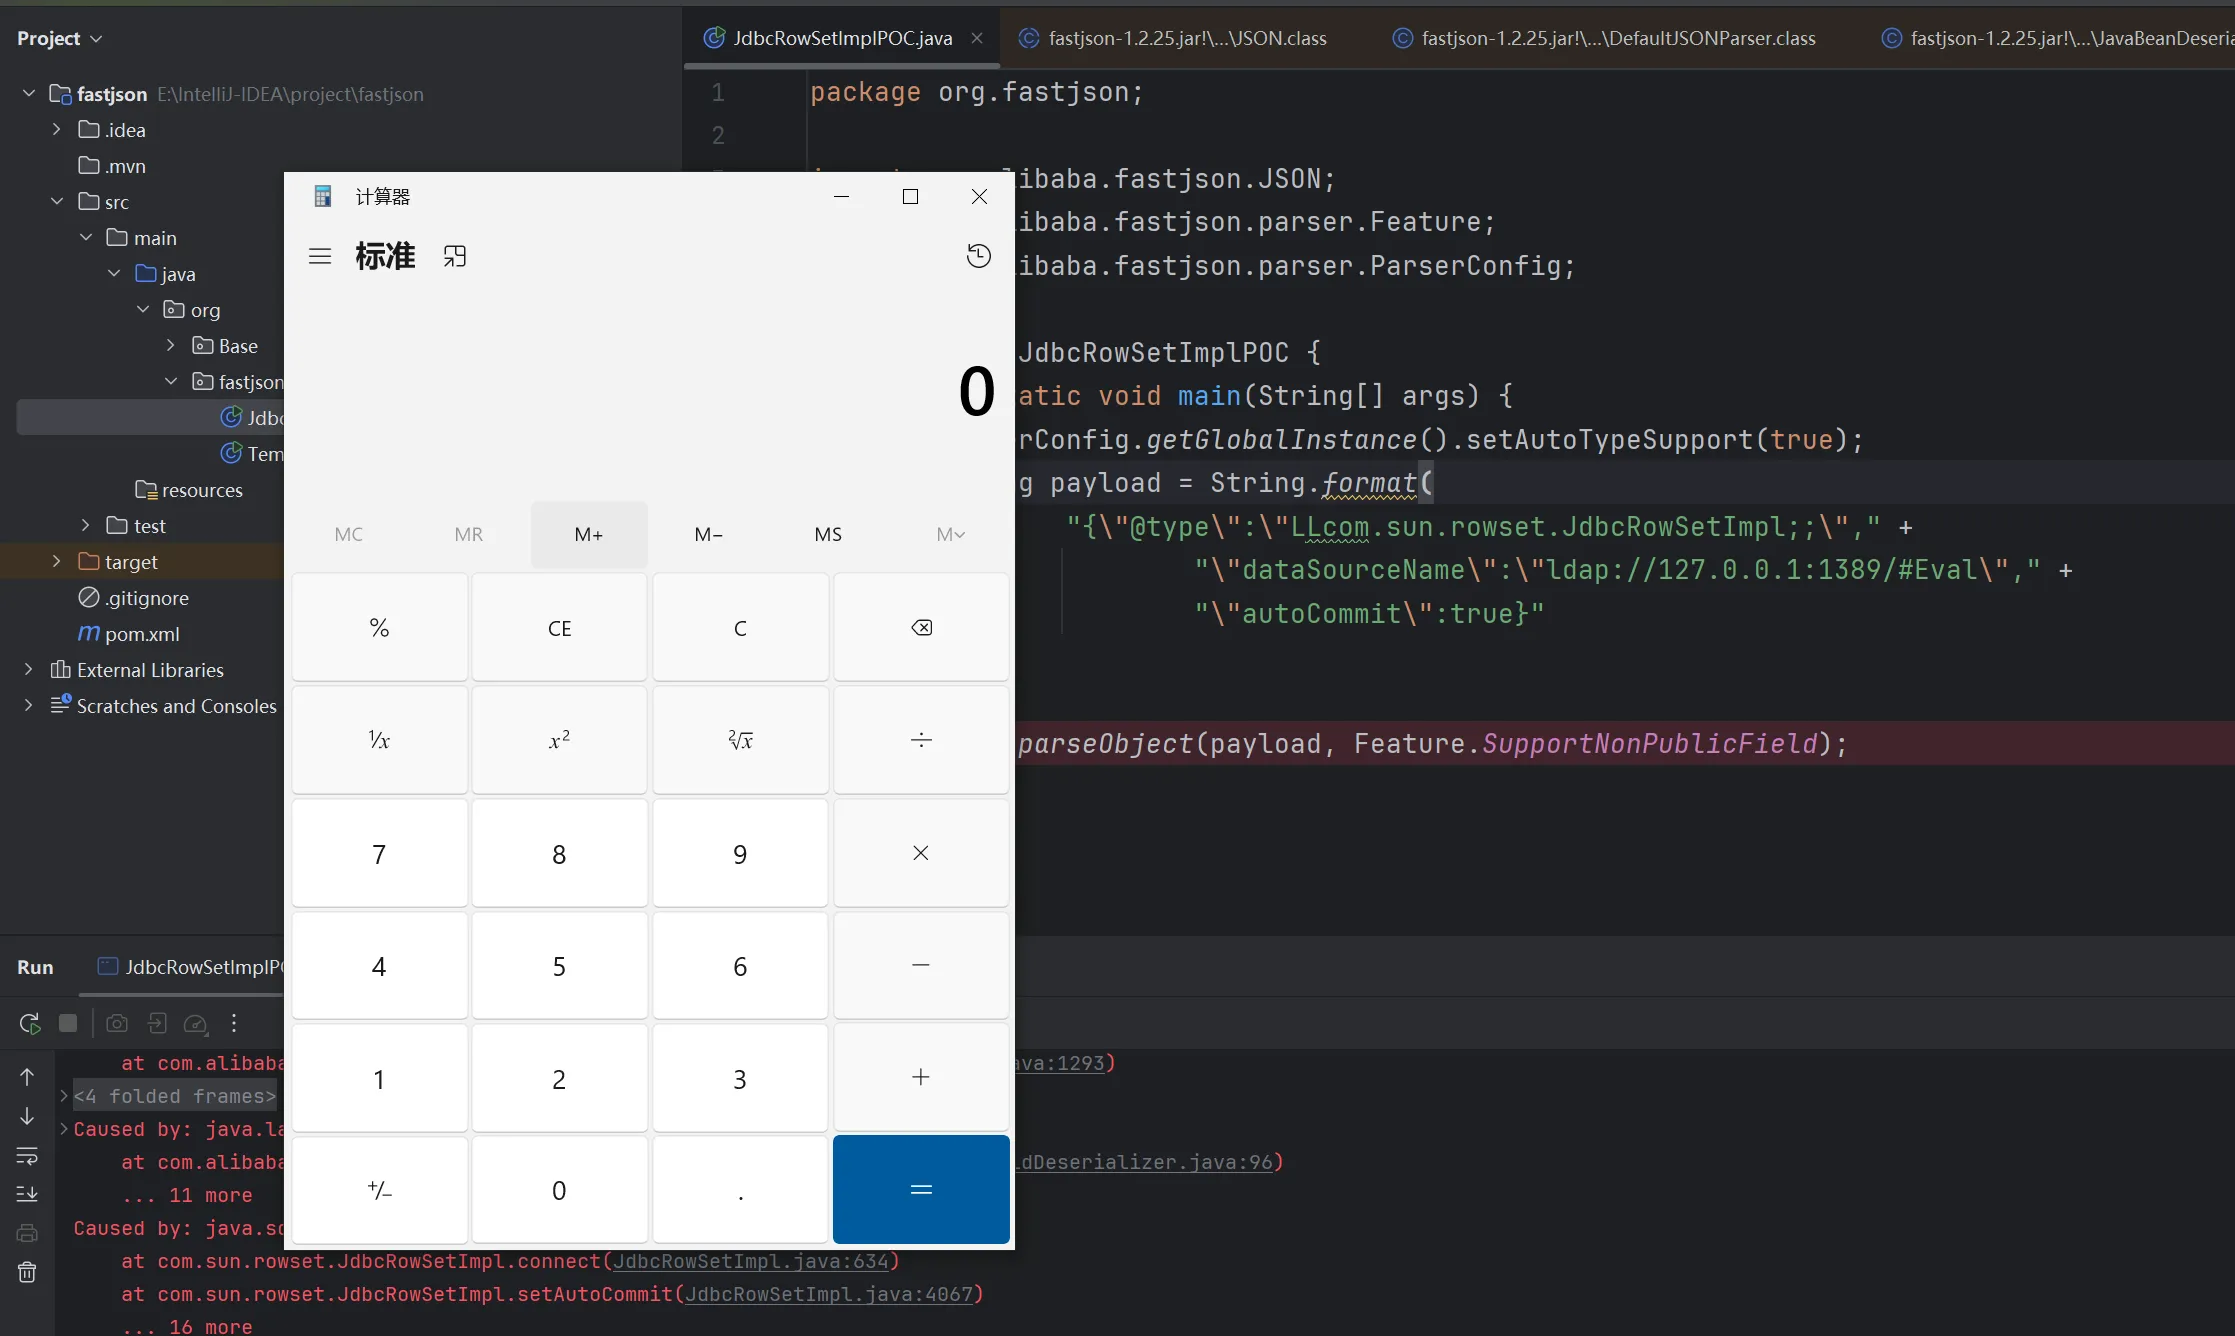Click the Clear All trash icon

(27, 1272)
